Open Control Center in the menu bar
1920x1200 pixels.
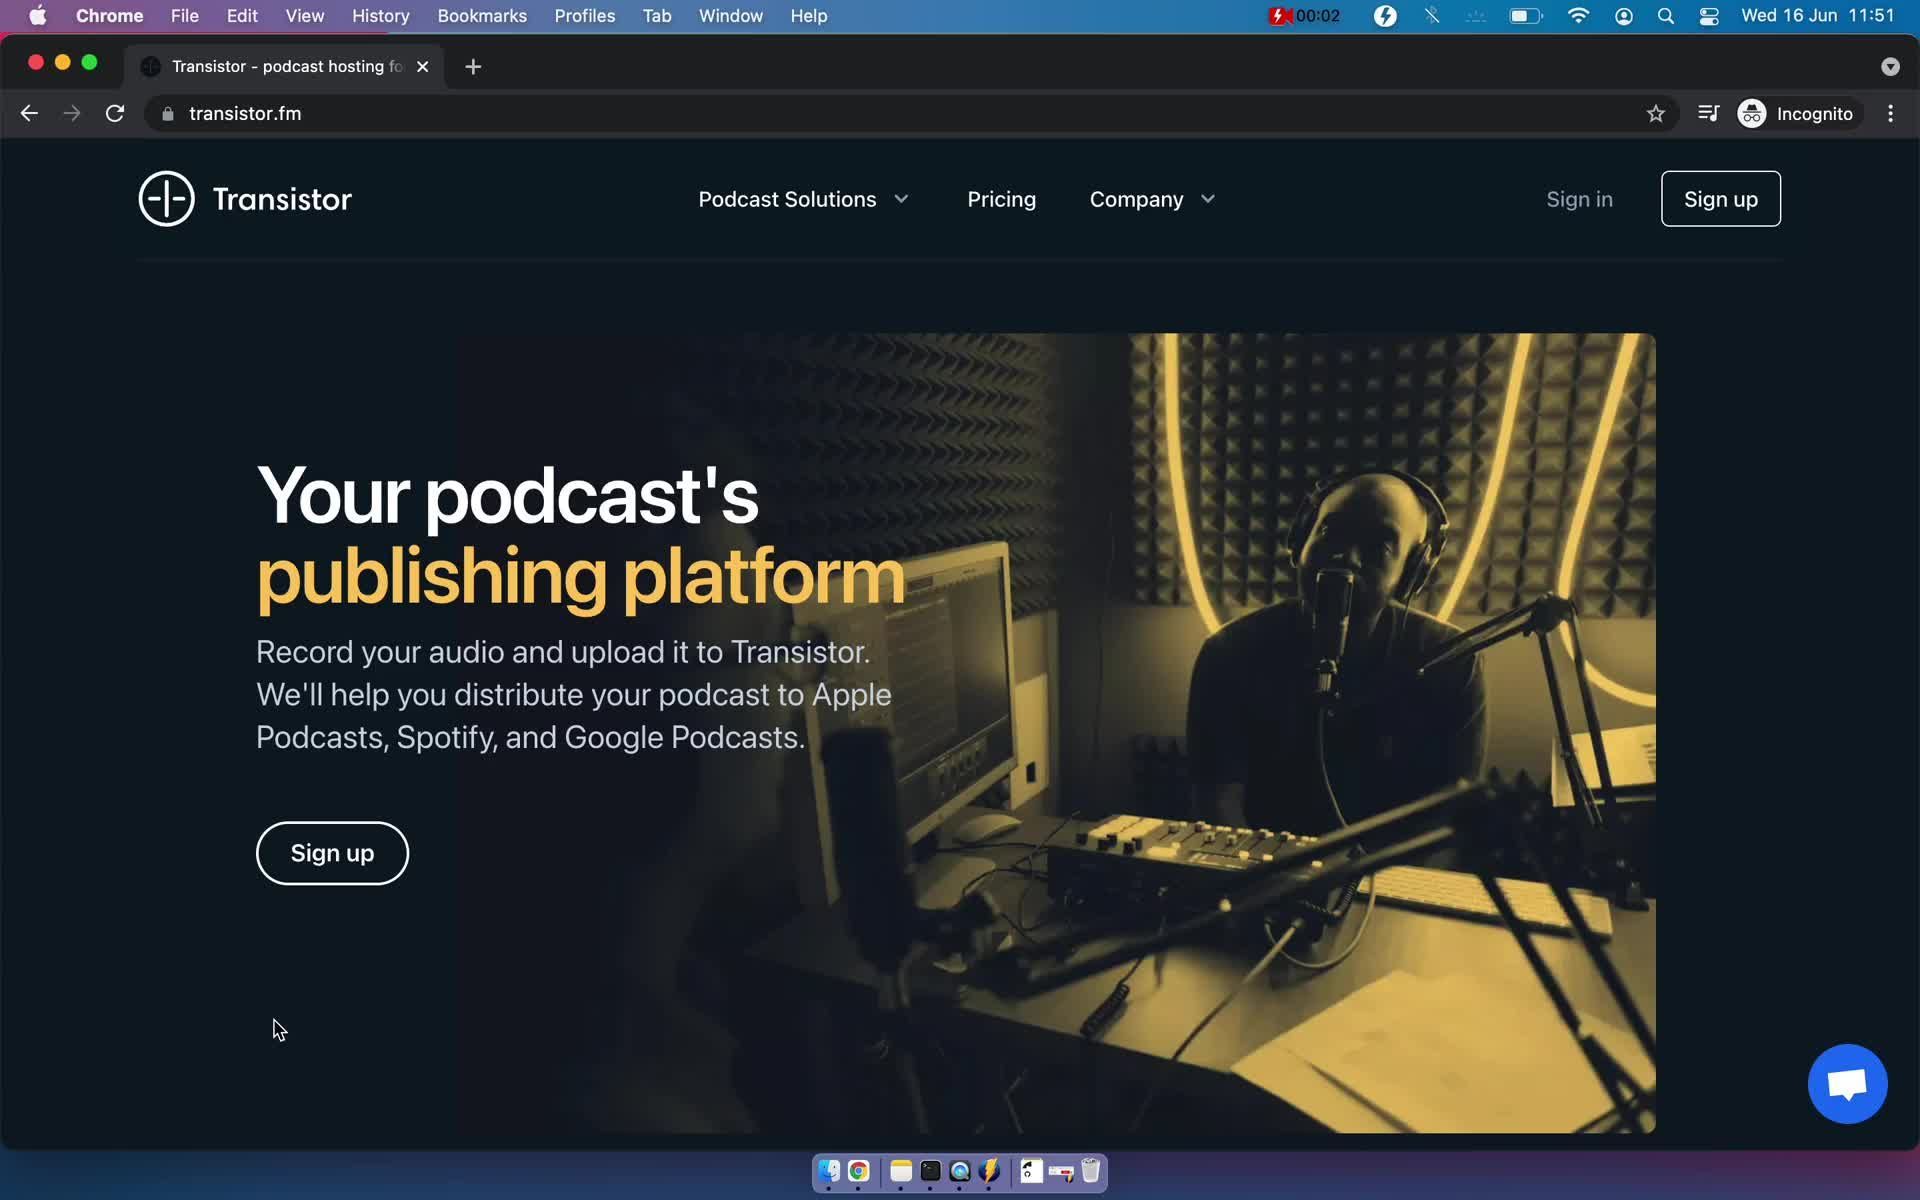tap(1708, 16)
